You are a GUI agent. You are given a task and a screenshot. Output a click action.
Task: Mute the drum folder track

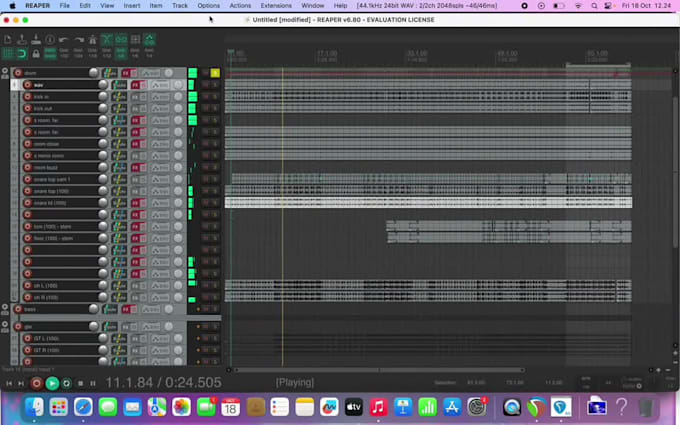coord(206,73)
